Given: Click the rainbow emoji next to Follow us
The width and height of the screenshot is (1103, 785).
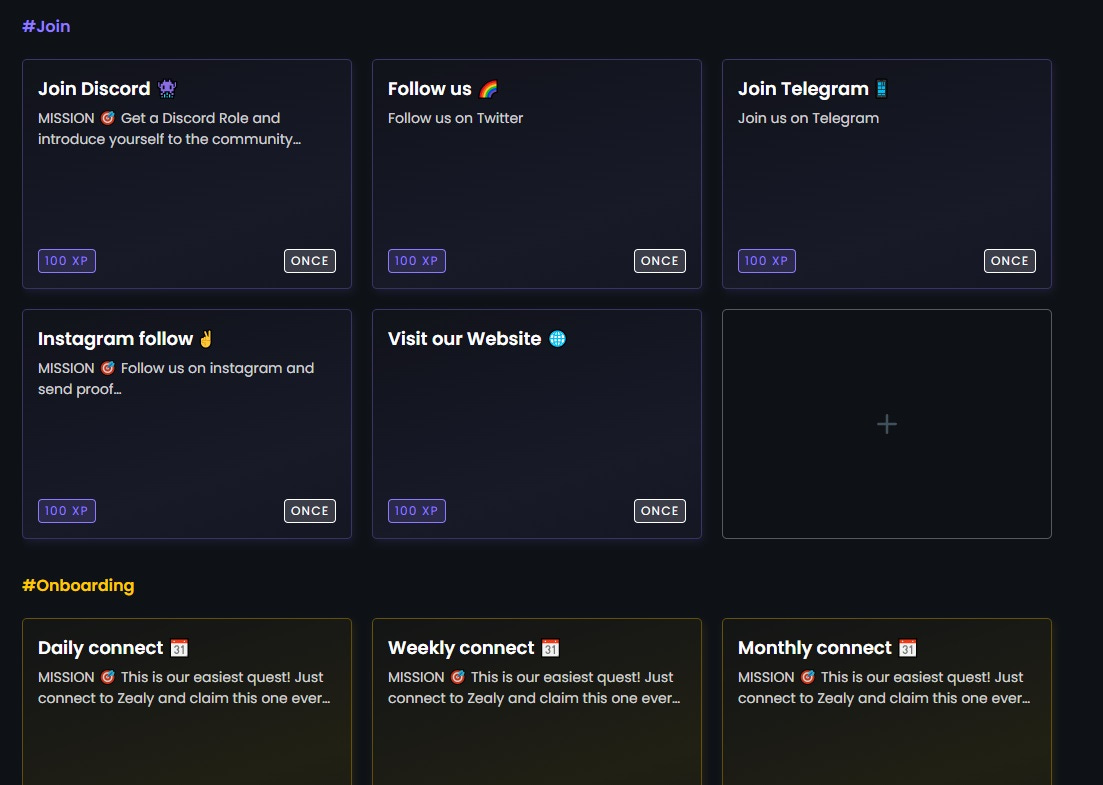Looking at the screenshot, I should (x=488, y=89).
